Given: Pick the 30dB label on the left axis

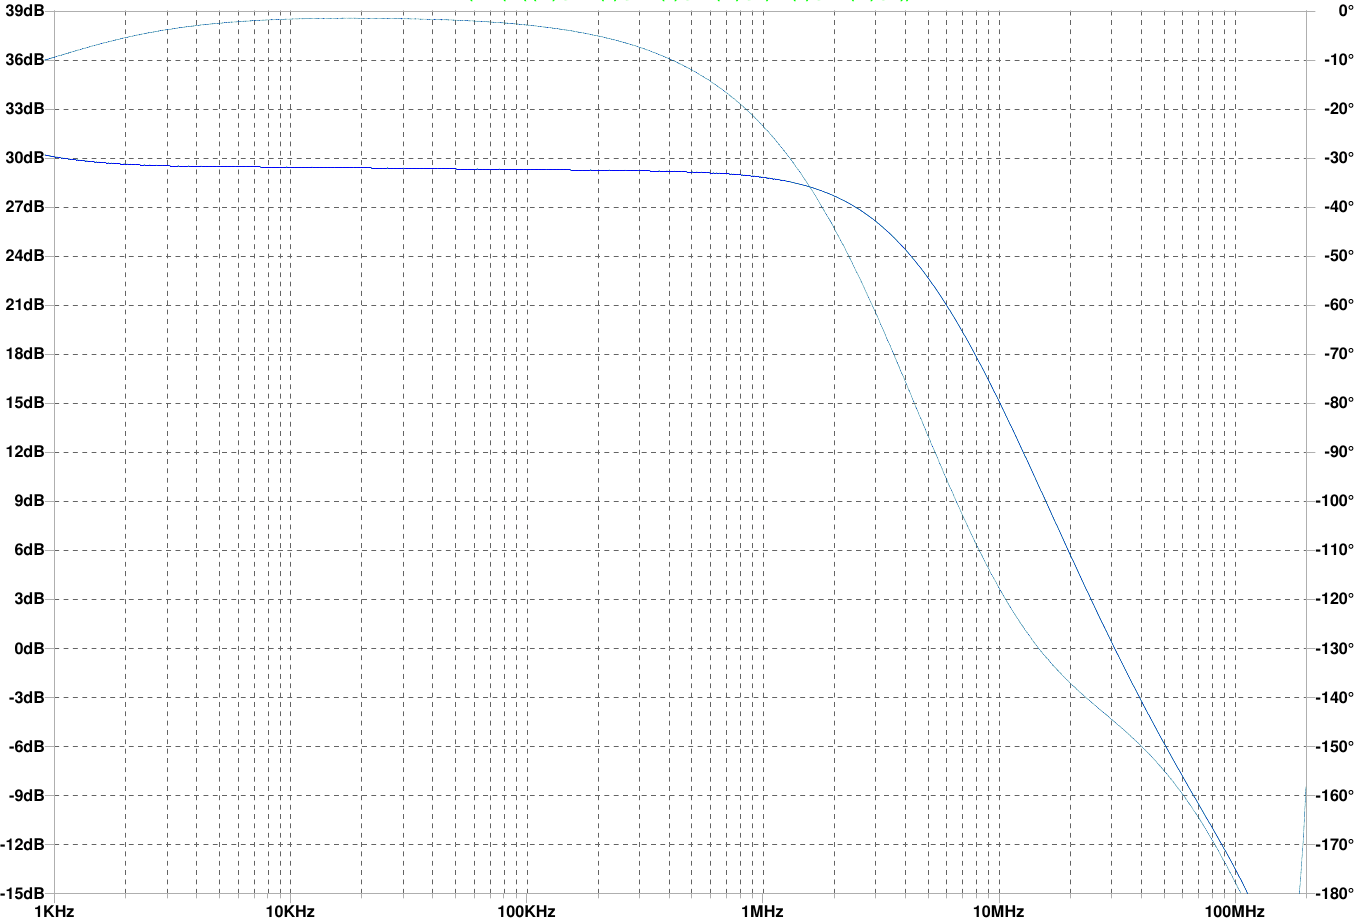Looking at the screenshot, I should 23,158.
